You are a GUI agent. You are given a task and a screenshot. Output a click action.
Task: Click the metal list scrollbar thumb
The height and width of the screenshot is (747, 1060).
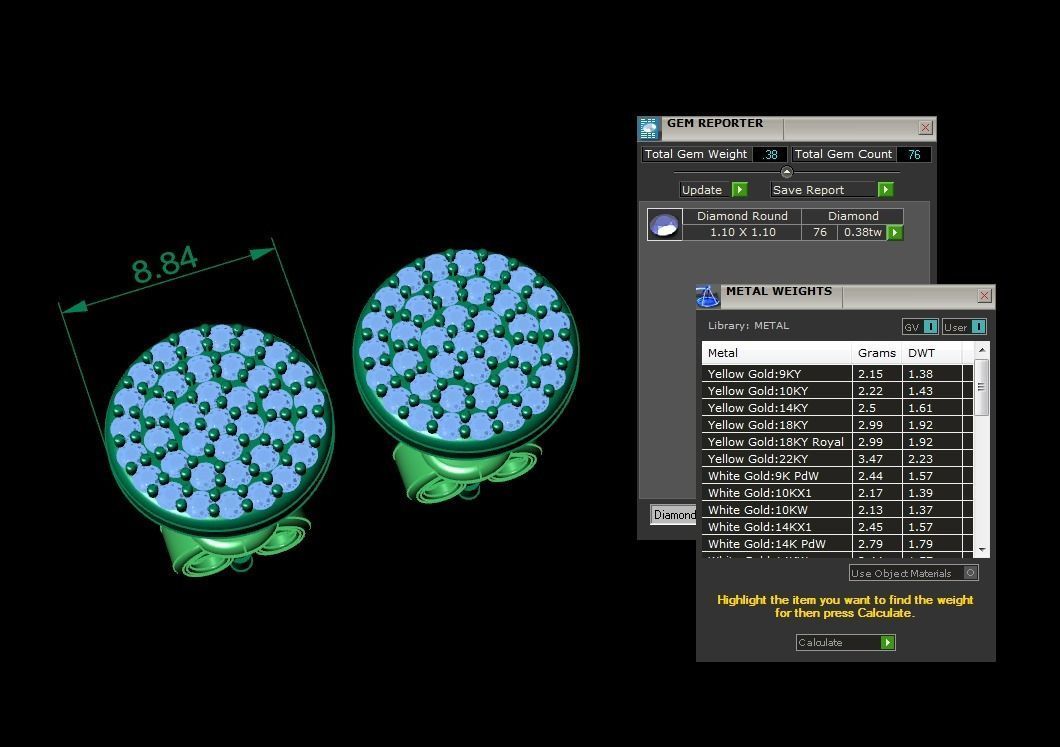pos(982,387)
